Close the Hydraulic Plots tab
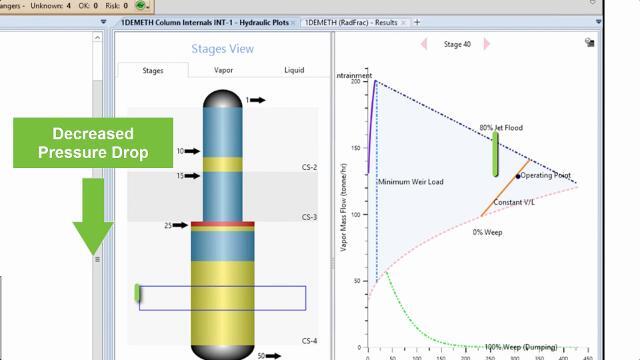 point(293,23)
